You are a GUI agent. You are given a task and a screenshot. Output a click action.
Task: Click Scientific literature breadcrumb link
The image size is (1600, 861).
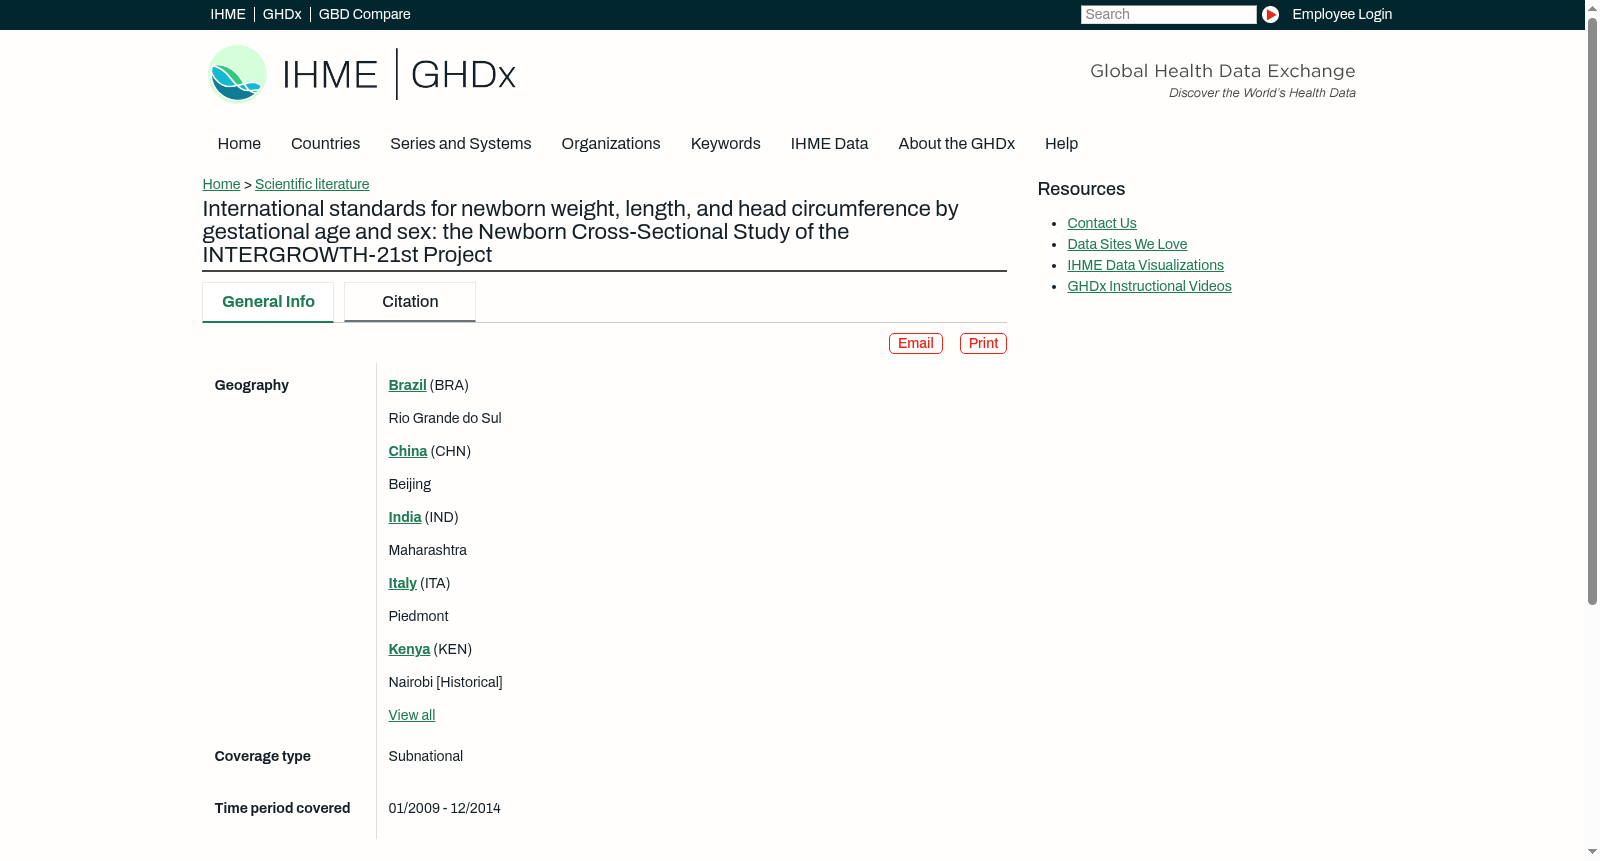pyautogui.click(x=312, y=184)
